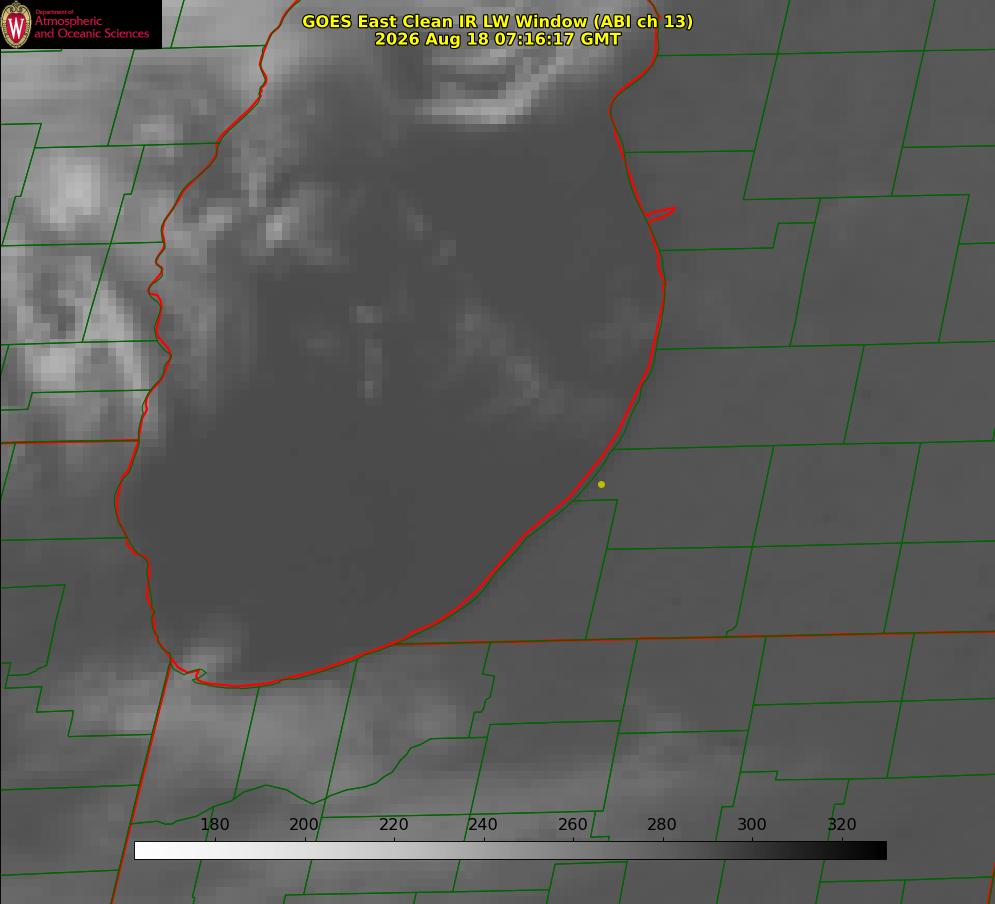The height and width of the screenshot is (904, 995).
Task: Click the small 'Department of' text
Action: click(54, 12)
